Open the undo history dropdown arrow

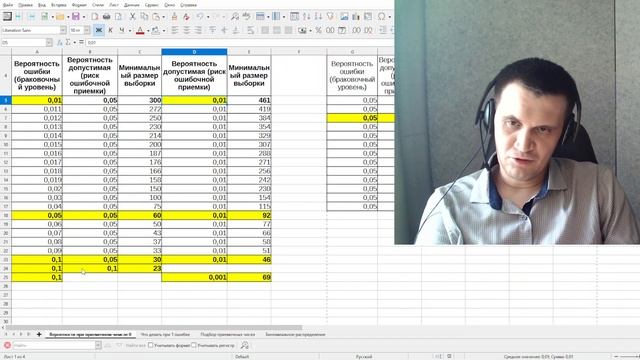[x=207, y=17]
